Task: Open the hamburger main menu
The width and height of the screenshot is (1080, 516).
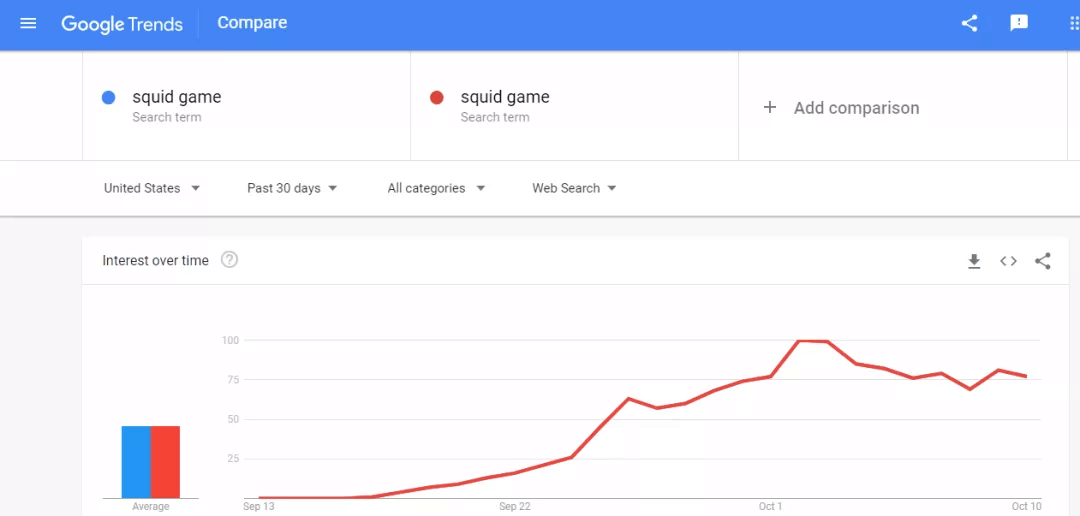Action: (28, 23)
